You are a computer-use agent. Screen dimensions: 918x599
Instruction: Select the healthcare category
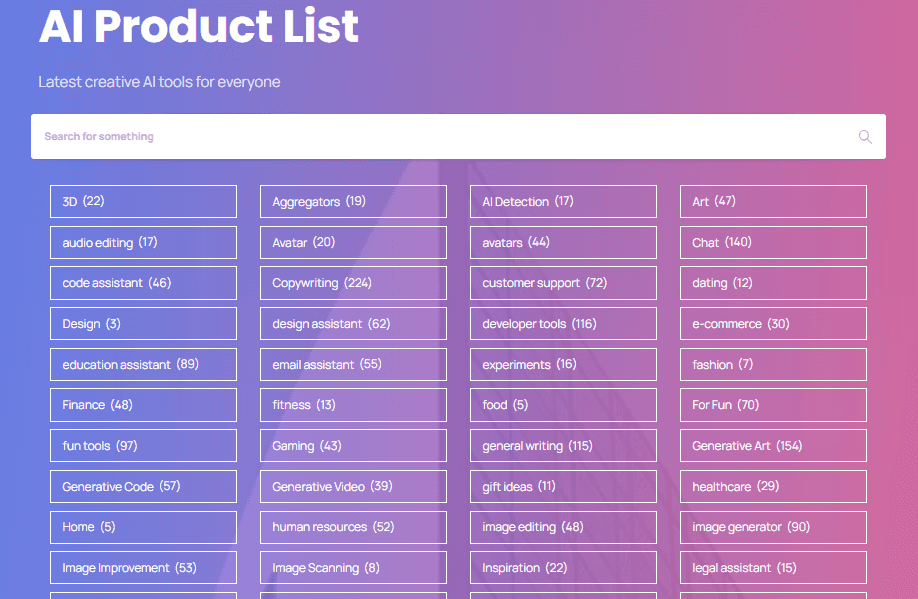(x=773, y=486)
